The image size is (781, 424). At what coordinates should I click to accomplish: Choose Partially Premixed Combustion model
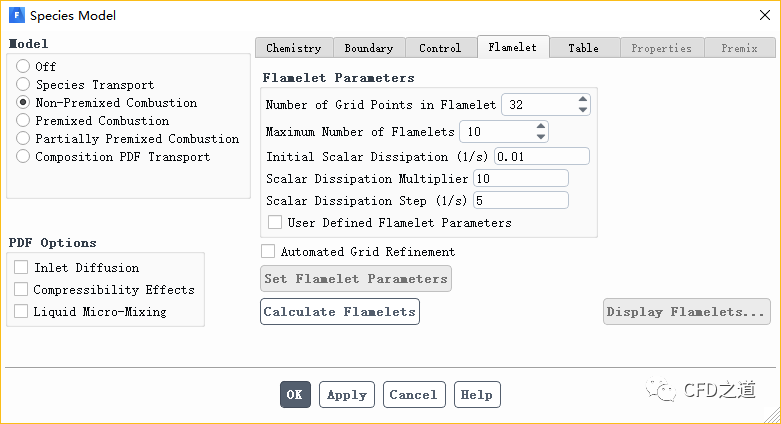click(x=23, y=139)
